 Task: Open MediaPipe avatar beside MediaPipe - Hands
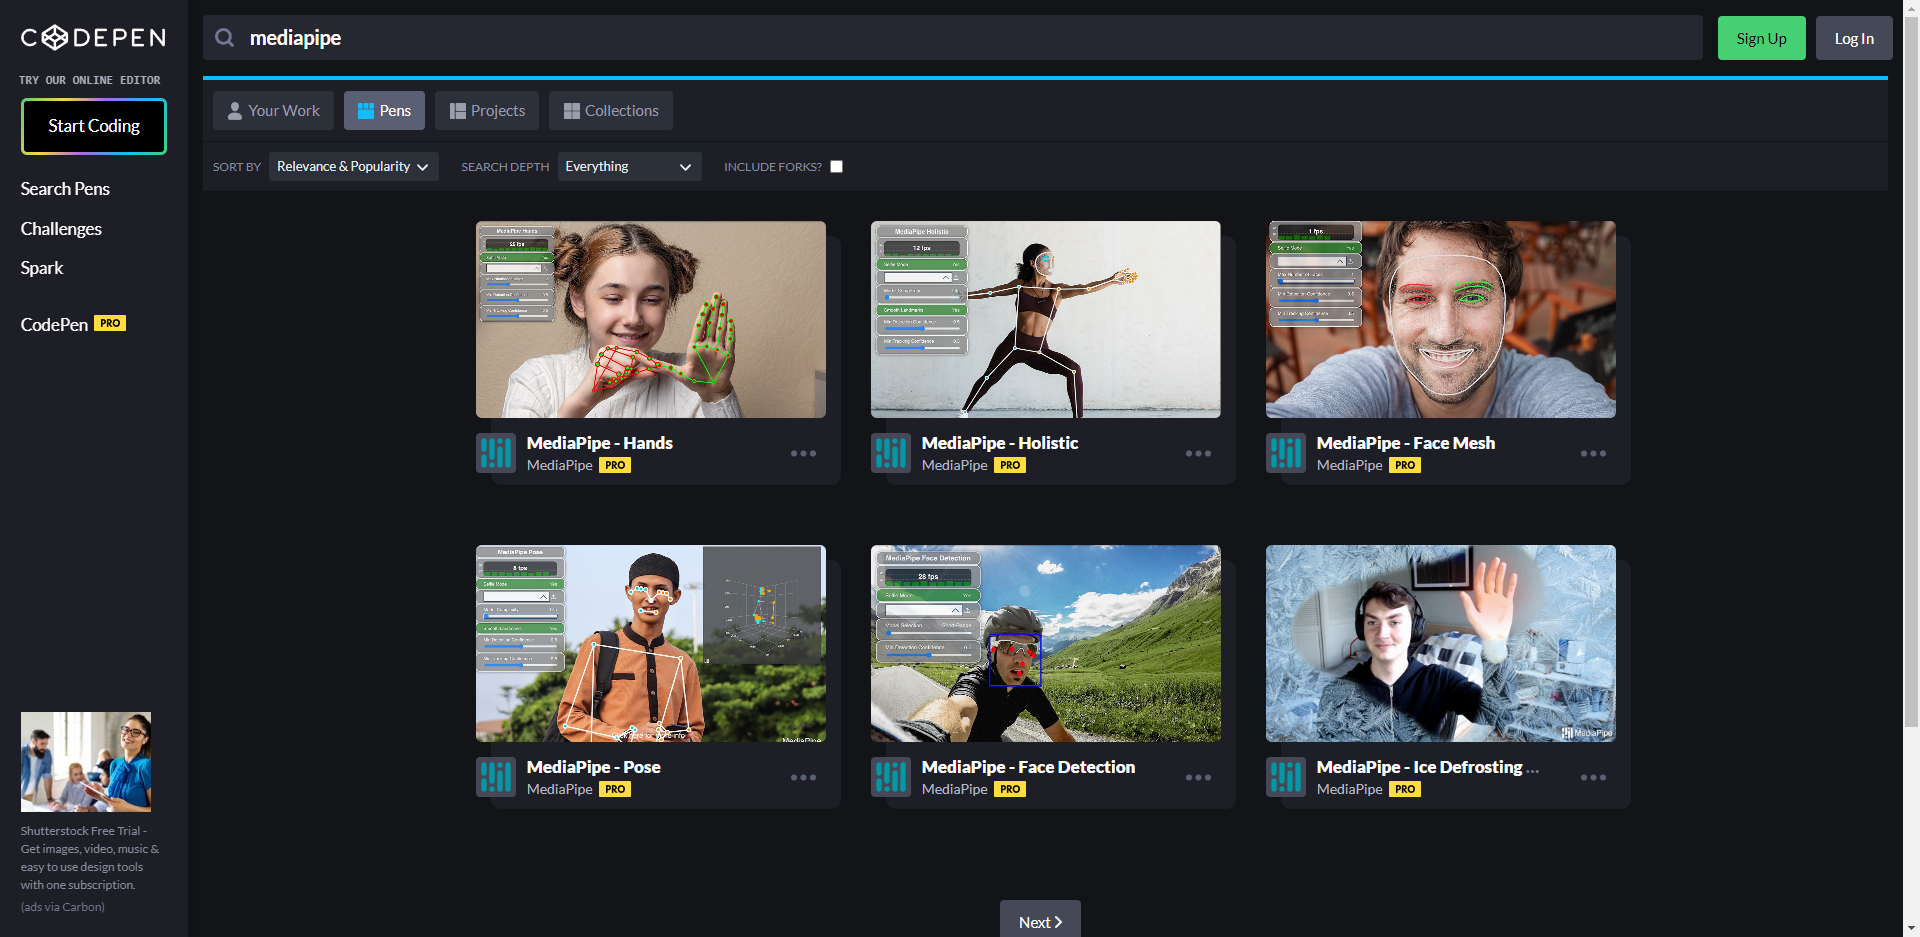496,453
